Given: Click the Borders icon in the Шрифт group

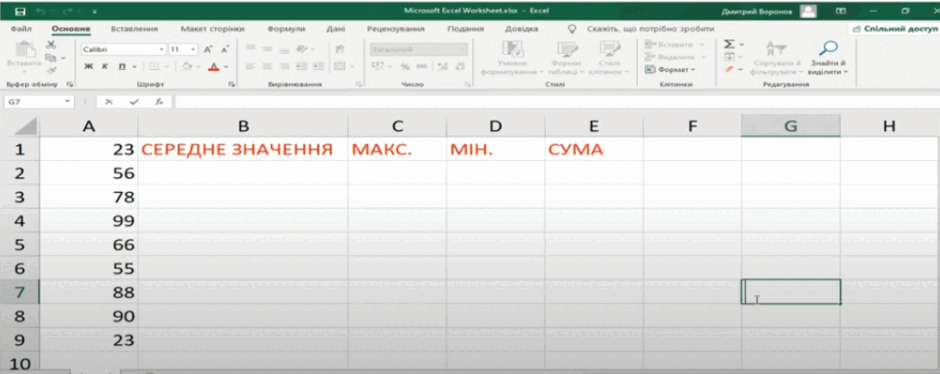Looking at the screenshot, I should (x=154, y=67).
